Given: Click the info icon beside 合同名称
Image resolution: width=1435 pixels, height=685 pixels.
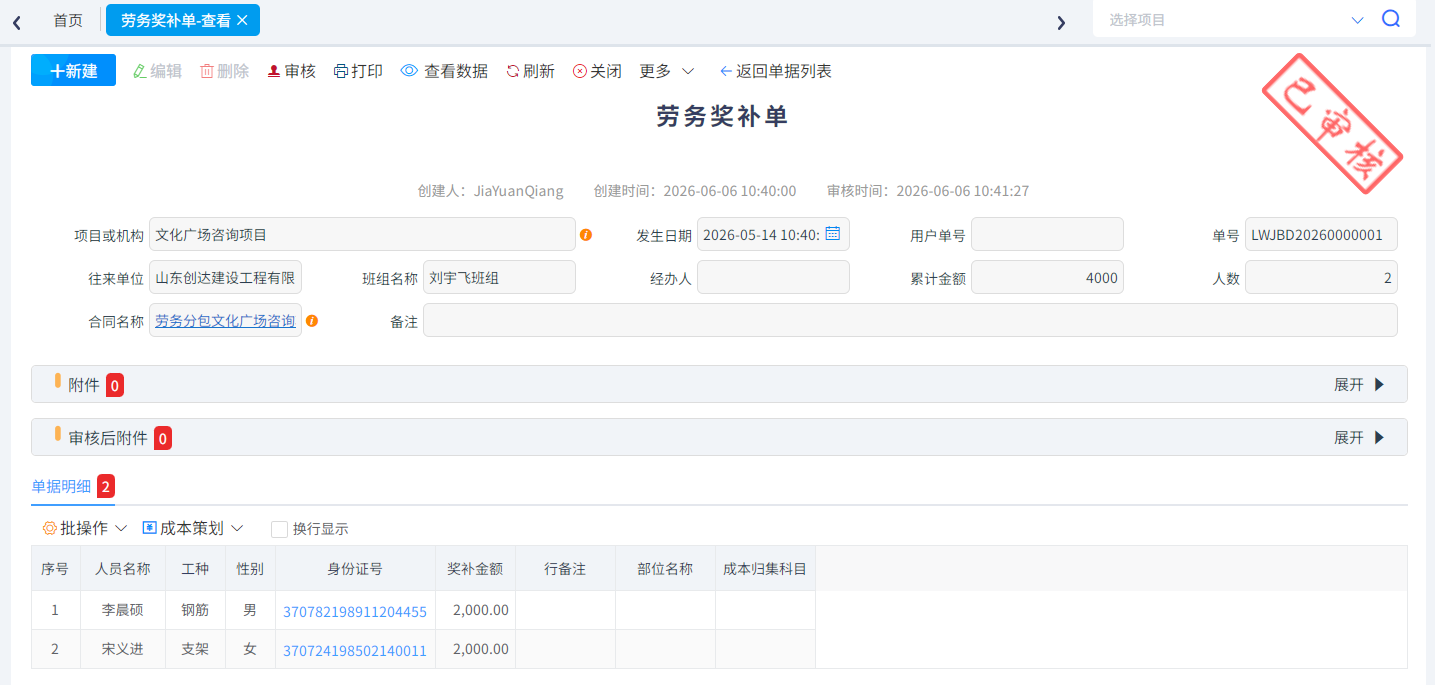Looking at the screenshot, I should [x=312, y=321].
